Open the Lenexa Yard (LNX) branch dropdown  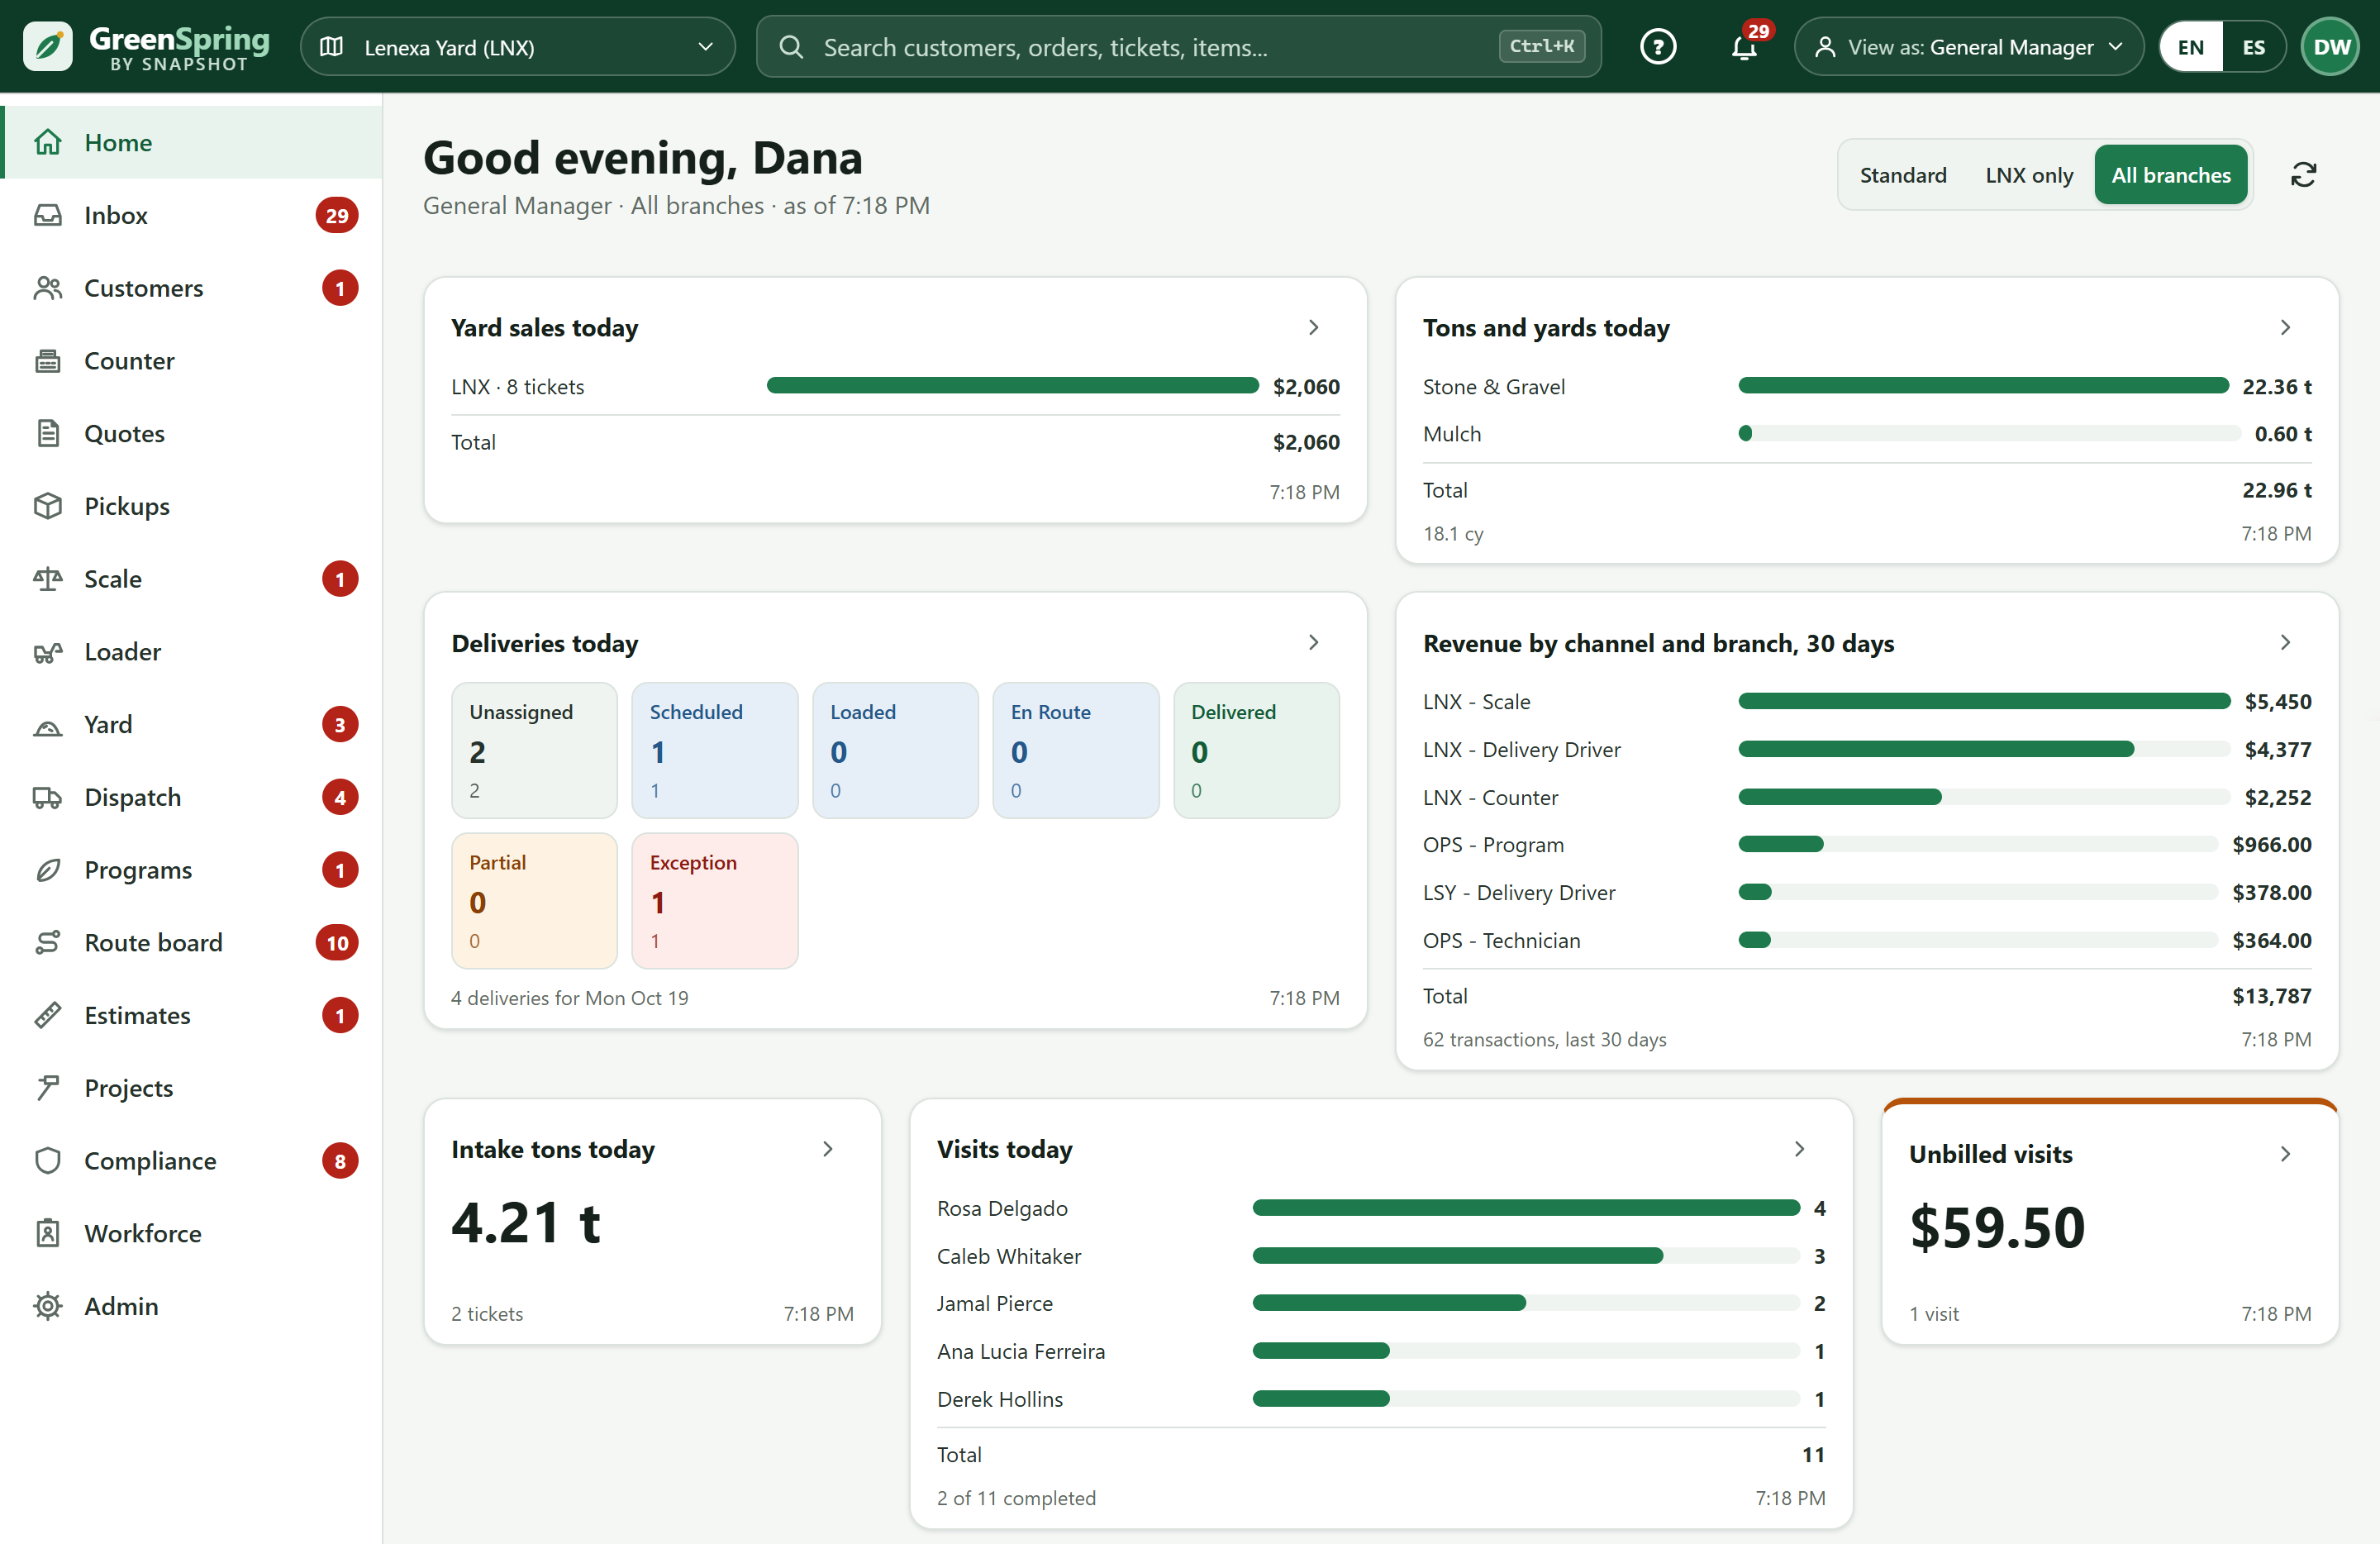(517, 47)
